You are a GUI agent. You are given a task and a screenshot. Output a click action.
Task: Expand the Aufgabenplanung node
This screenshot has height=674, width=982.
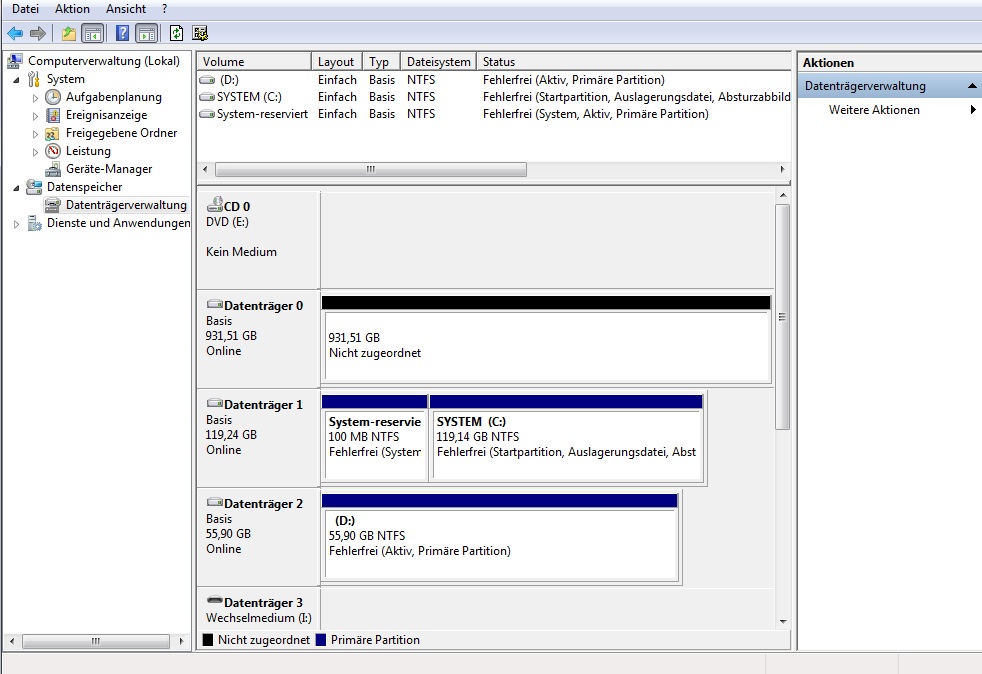(35, 98)
